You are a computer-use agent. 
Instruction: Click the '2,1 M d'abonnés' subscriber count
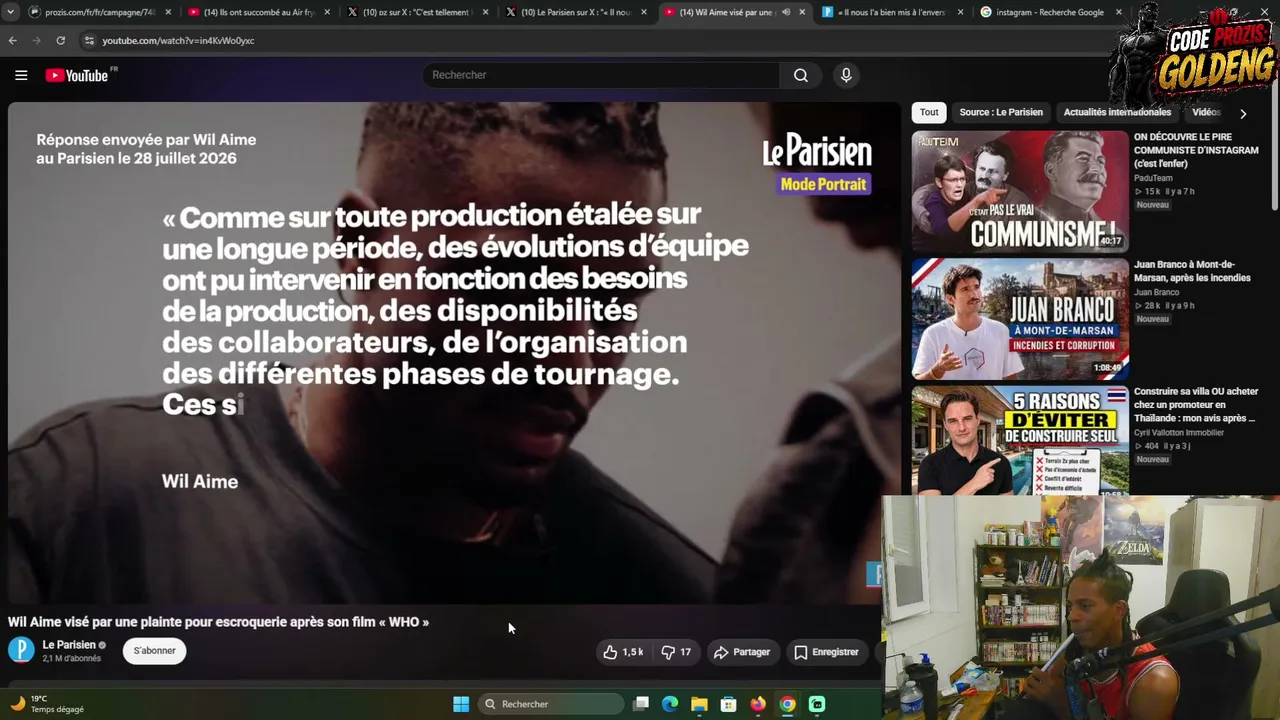pyautogui.click(x=71, y=659)
